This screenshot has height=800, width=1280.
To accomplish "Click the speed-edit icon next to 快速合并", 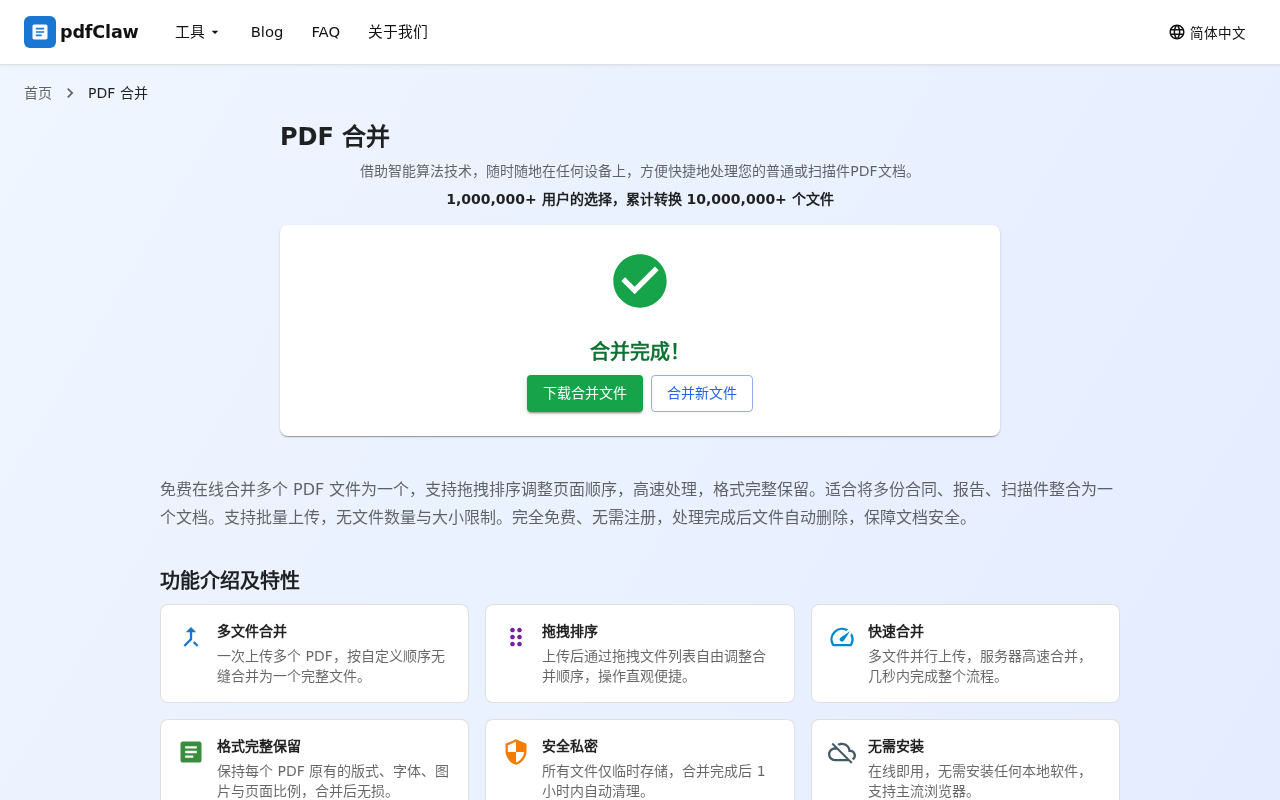I will [842, 635].
